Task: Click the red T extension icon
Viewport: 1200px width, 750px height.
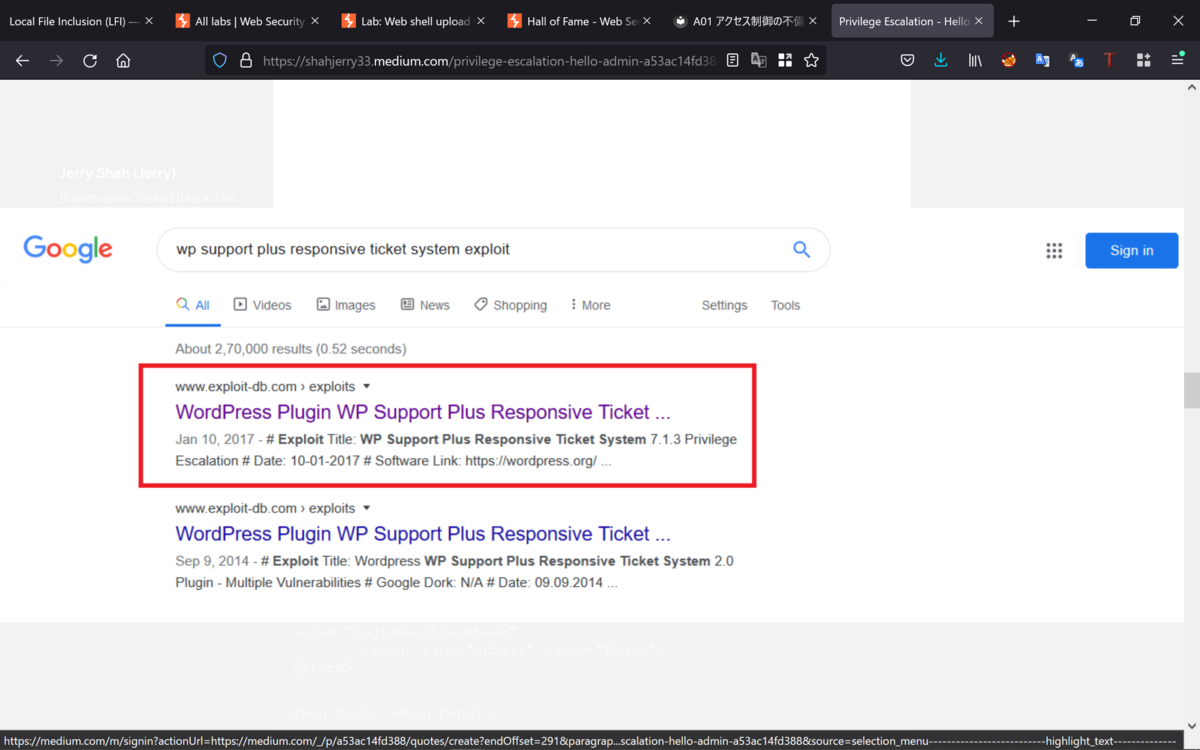Action: pos(1109,61)
